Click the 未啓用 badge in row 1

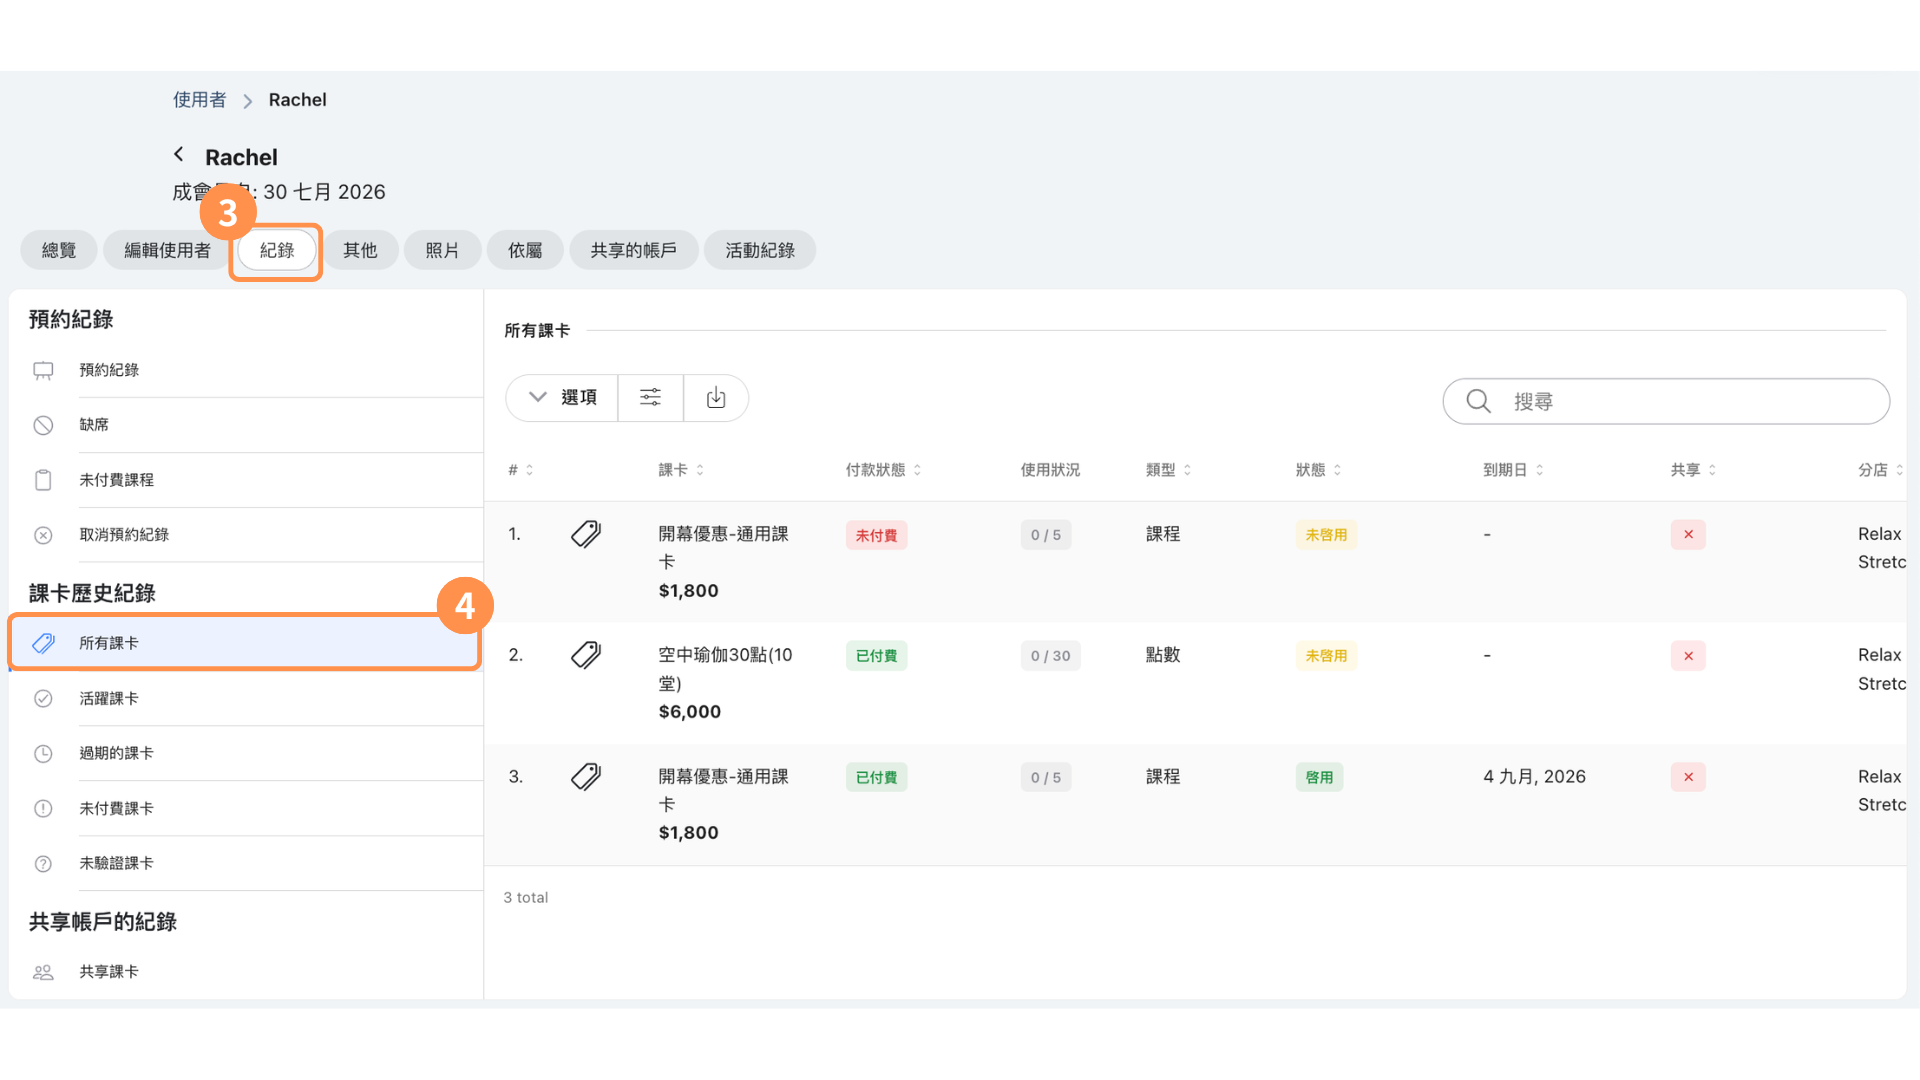point(1326,535)
